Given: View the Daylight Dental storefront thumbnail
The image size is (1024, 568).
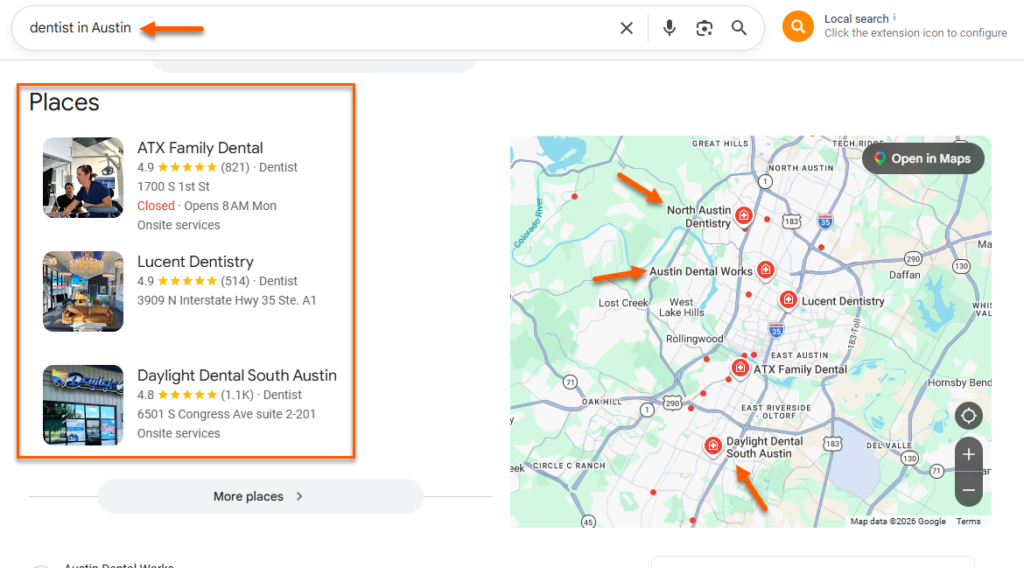Looking at the screenshot, I should (x=83, y=405).
